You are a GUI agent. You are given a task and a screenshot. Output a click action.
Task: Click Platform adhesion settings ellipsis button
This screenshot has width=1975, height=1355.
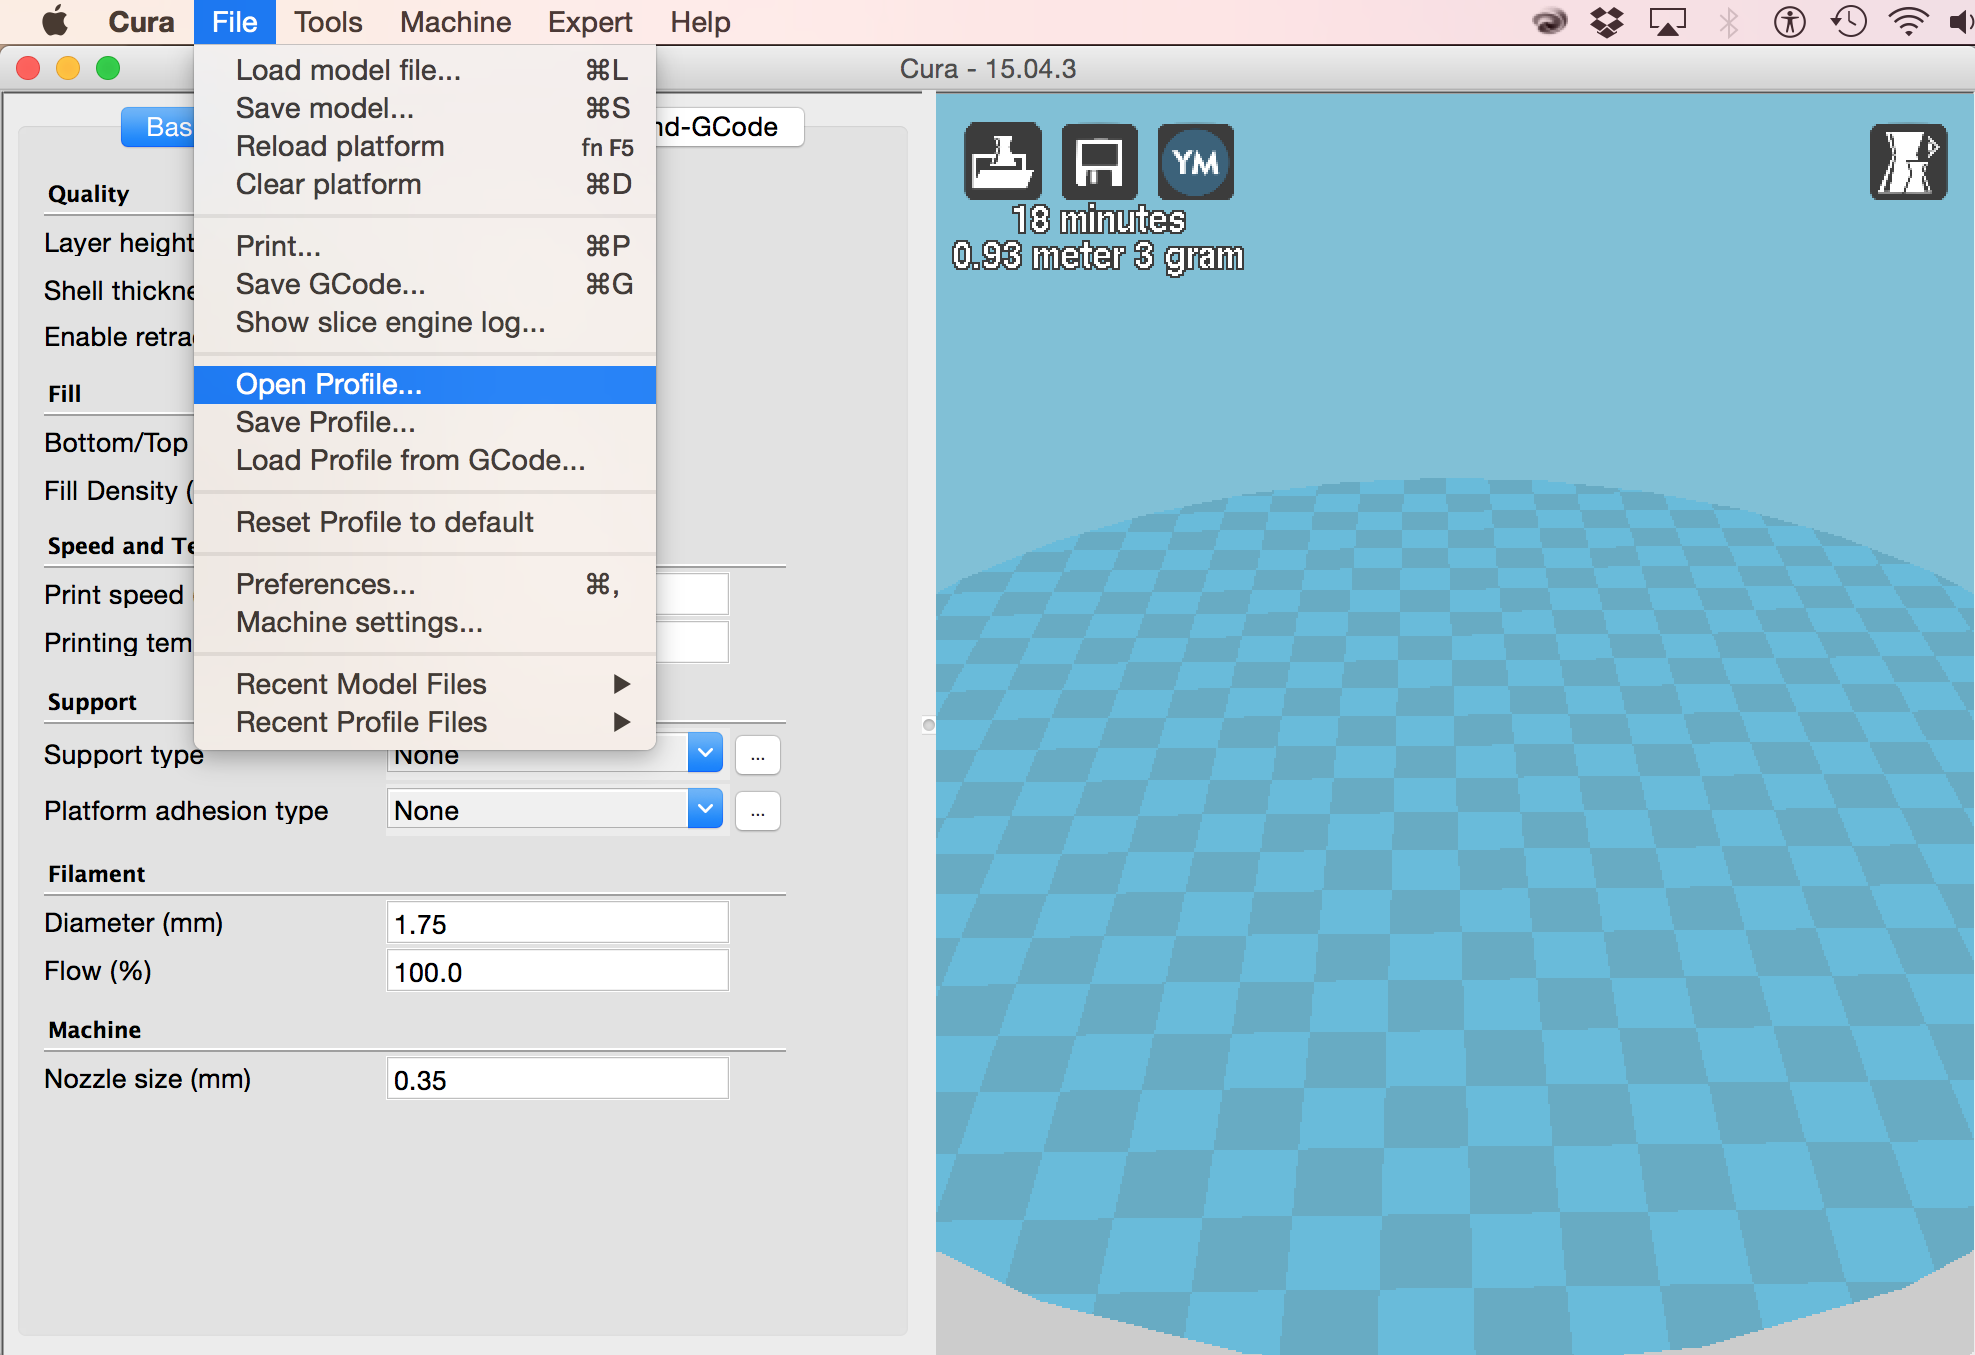757,811
